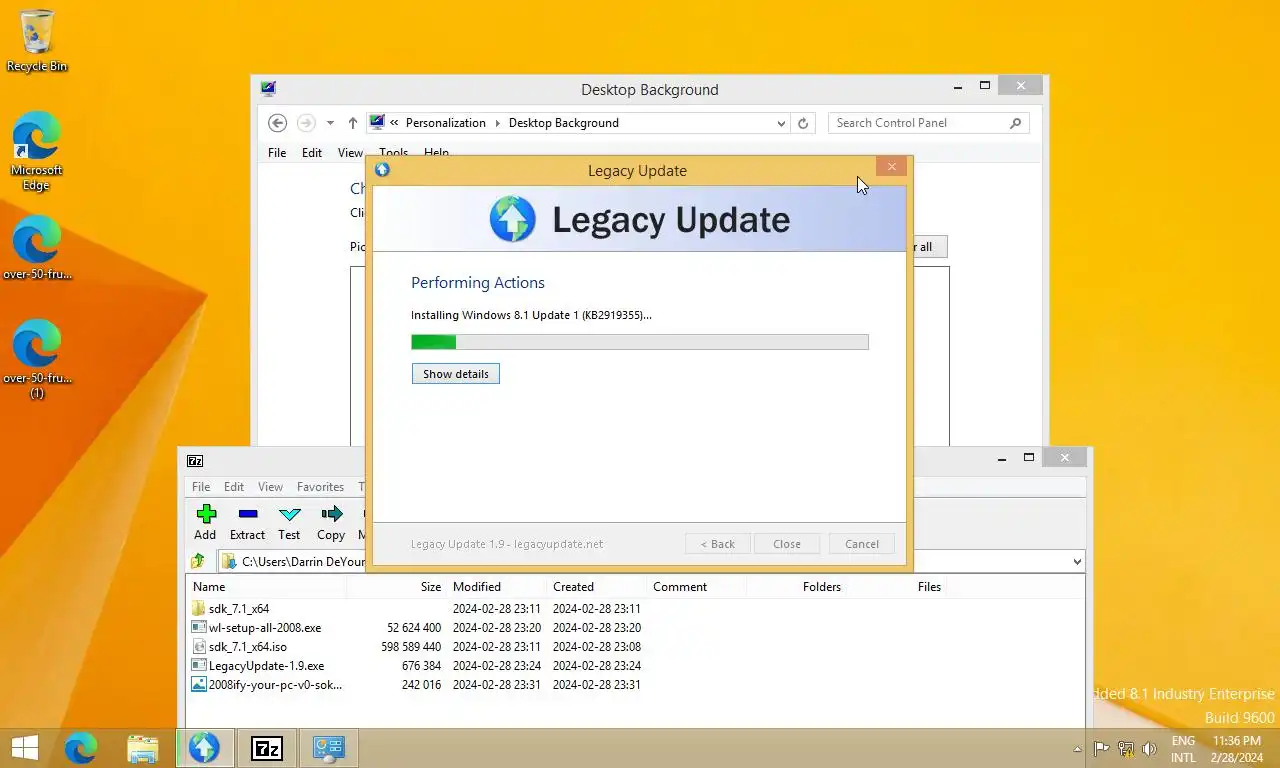Click the 7z icon in title bar
This screenshot has height=768, width=1280.
coord(196,461)
